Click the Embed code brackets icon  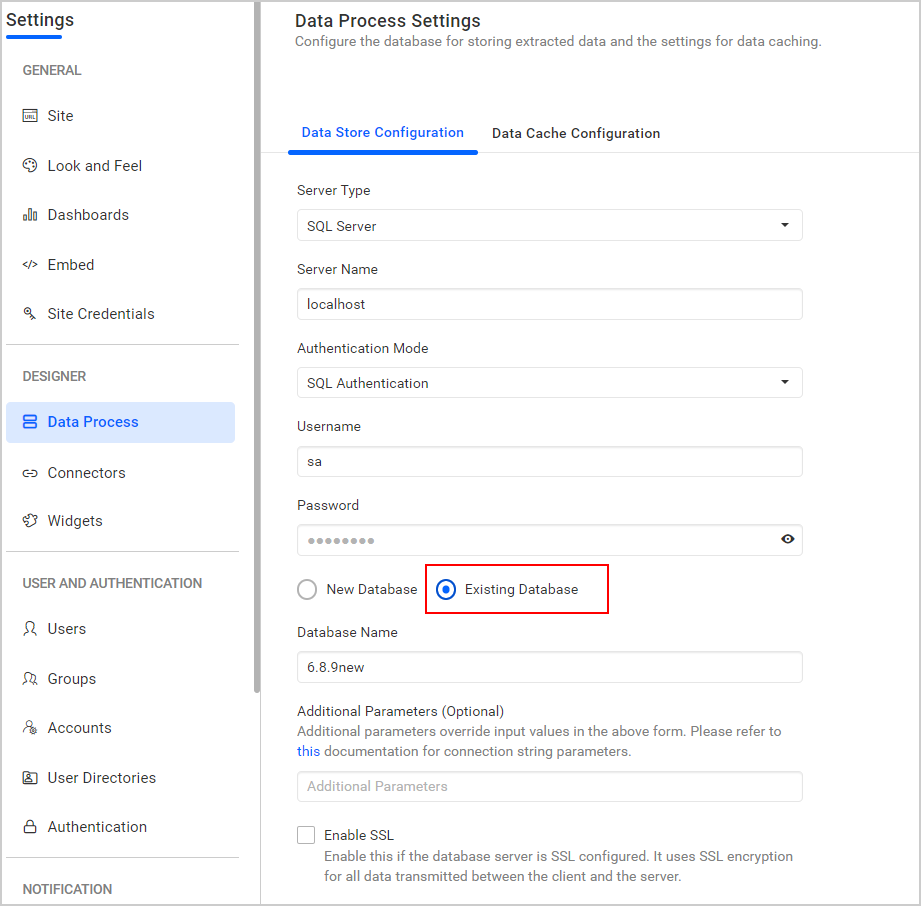tap(30, 265)
